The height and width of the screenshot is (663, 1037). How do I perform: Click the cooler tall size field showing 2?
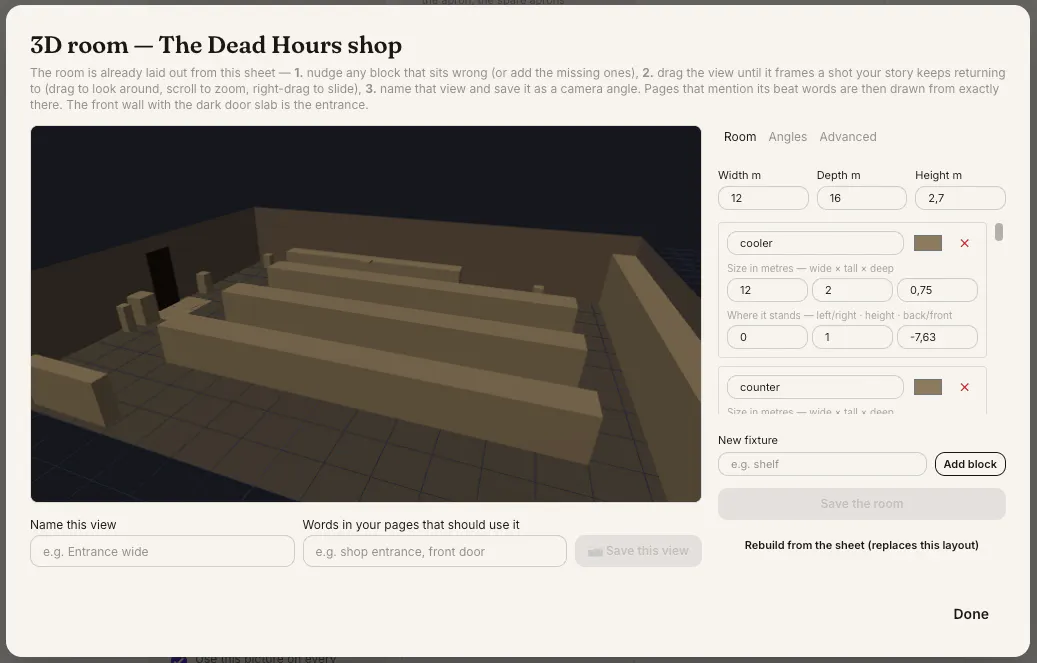tap(852, 290)
